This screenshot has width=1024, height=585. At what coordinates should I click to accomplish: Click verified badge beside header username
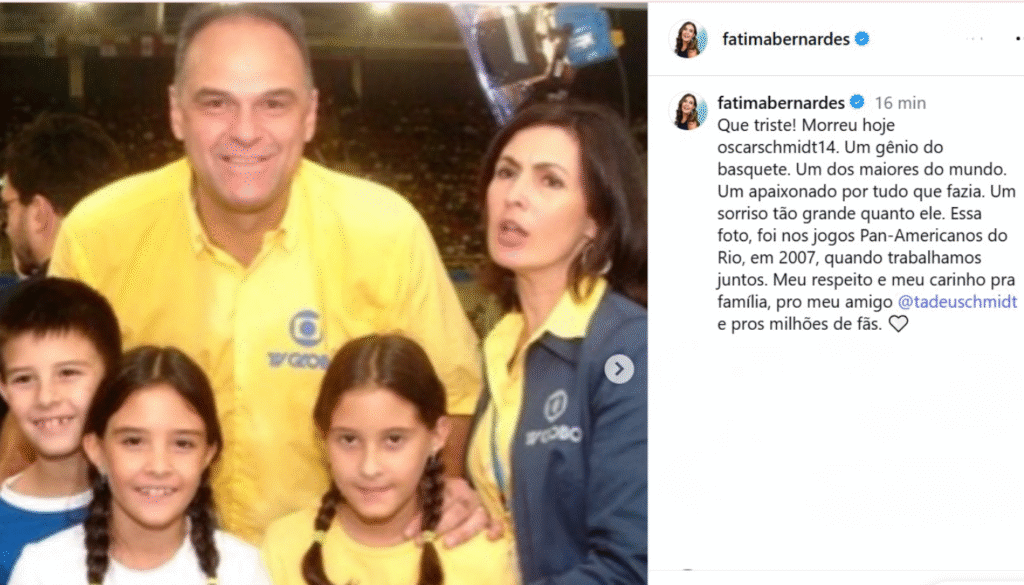tap(862, 39)
